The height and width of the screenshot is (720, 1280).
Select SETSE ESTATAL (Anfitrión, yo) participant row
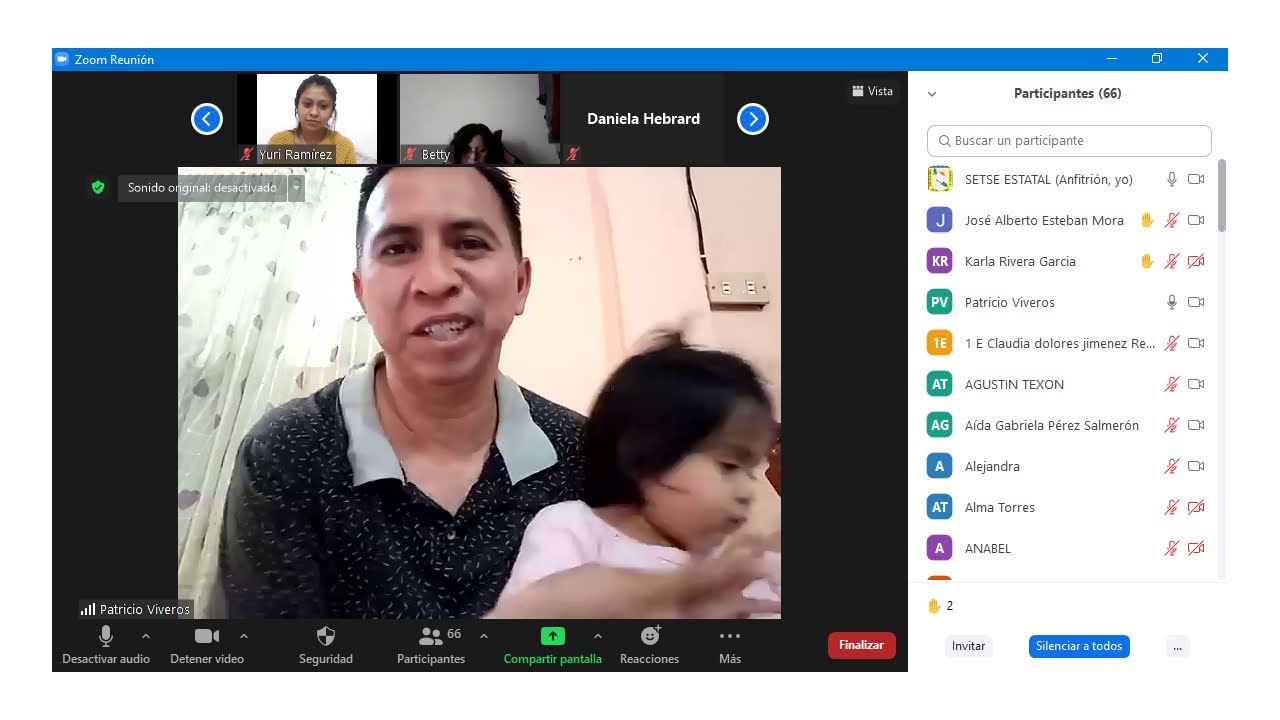tap(1066, 179)
